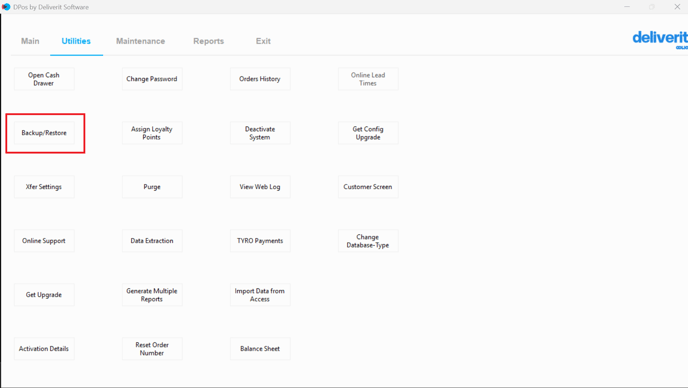This screenshot has width=688, height=388.
Task: Switch to the Main tab
Action: 30,41
